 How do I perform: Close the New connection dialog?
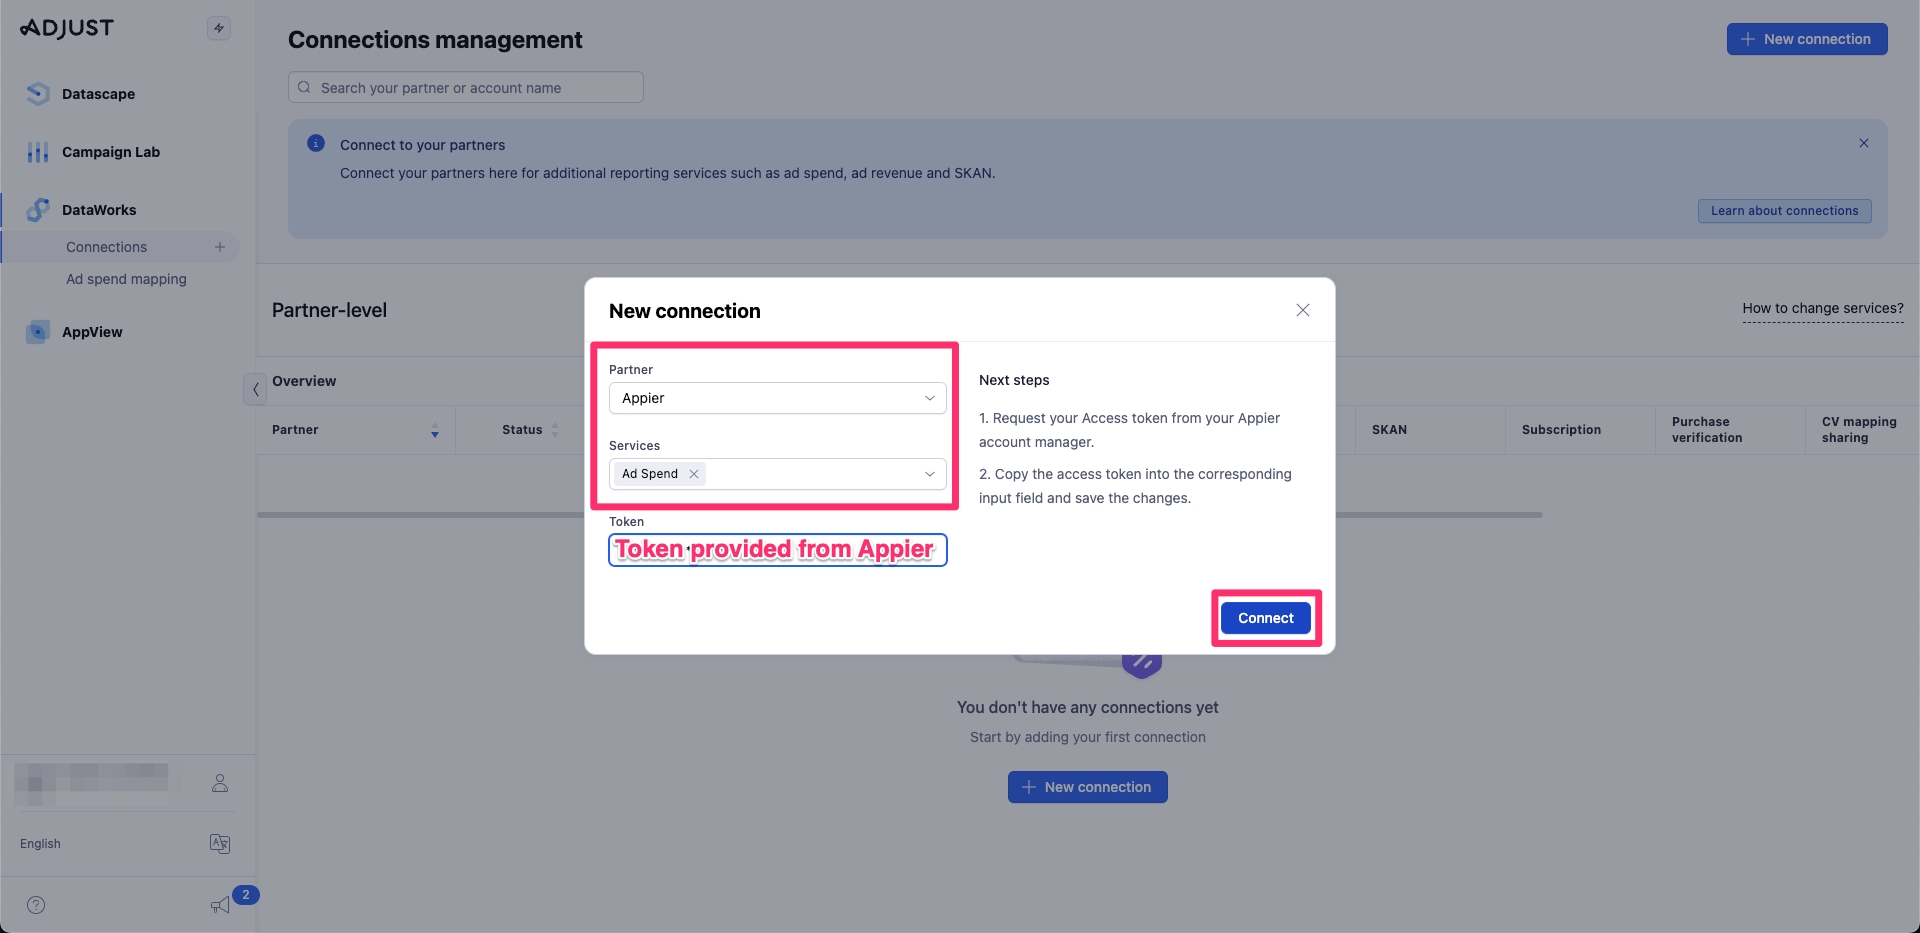coord(1302,310)
